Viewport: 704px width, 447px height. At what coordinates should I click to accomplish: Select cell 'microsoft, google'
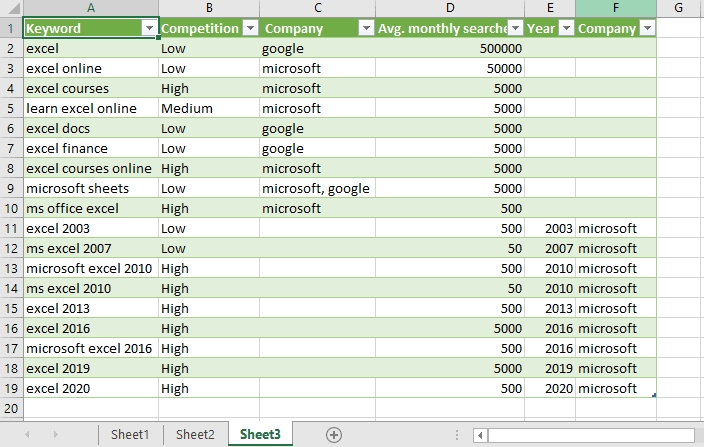(317, 188)
